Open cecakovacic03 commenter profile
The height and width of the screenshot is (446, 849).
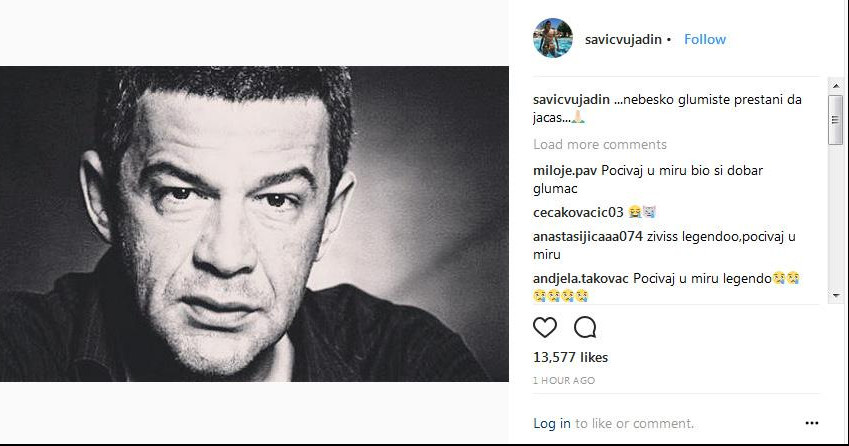[579, 212]
